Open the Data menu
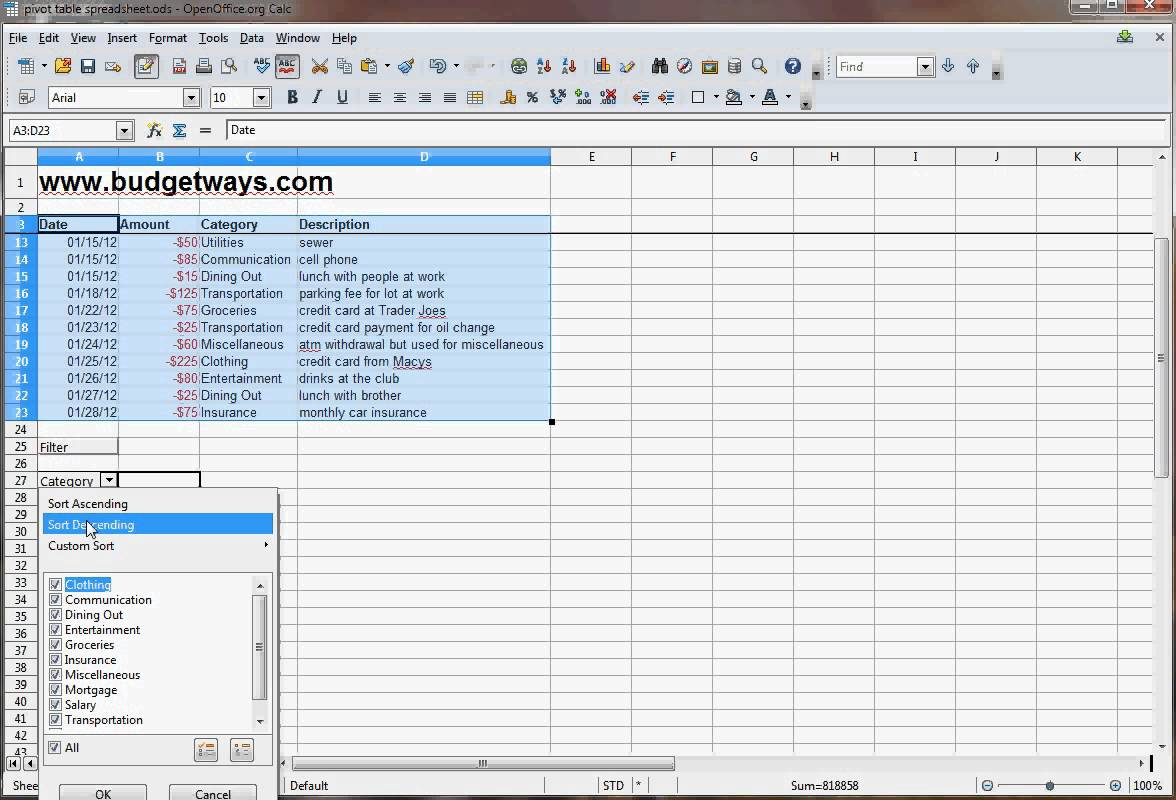 251,38
